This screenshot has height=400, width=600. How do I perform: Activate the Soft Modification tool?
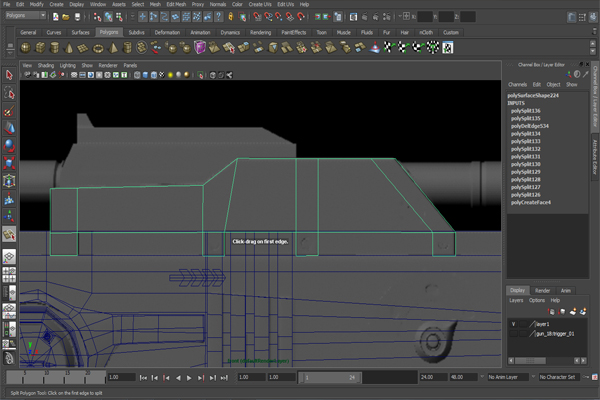click(x=9, y=199)
